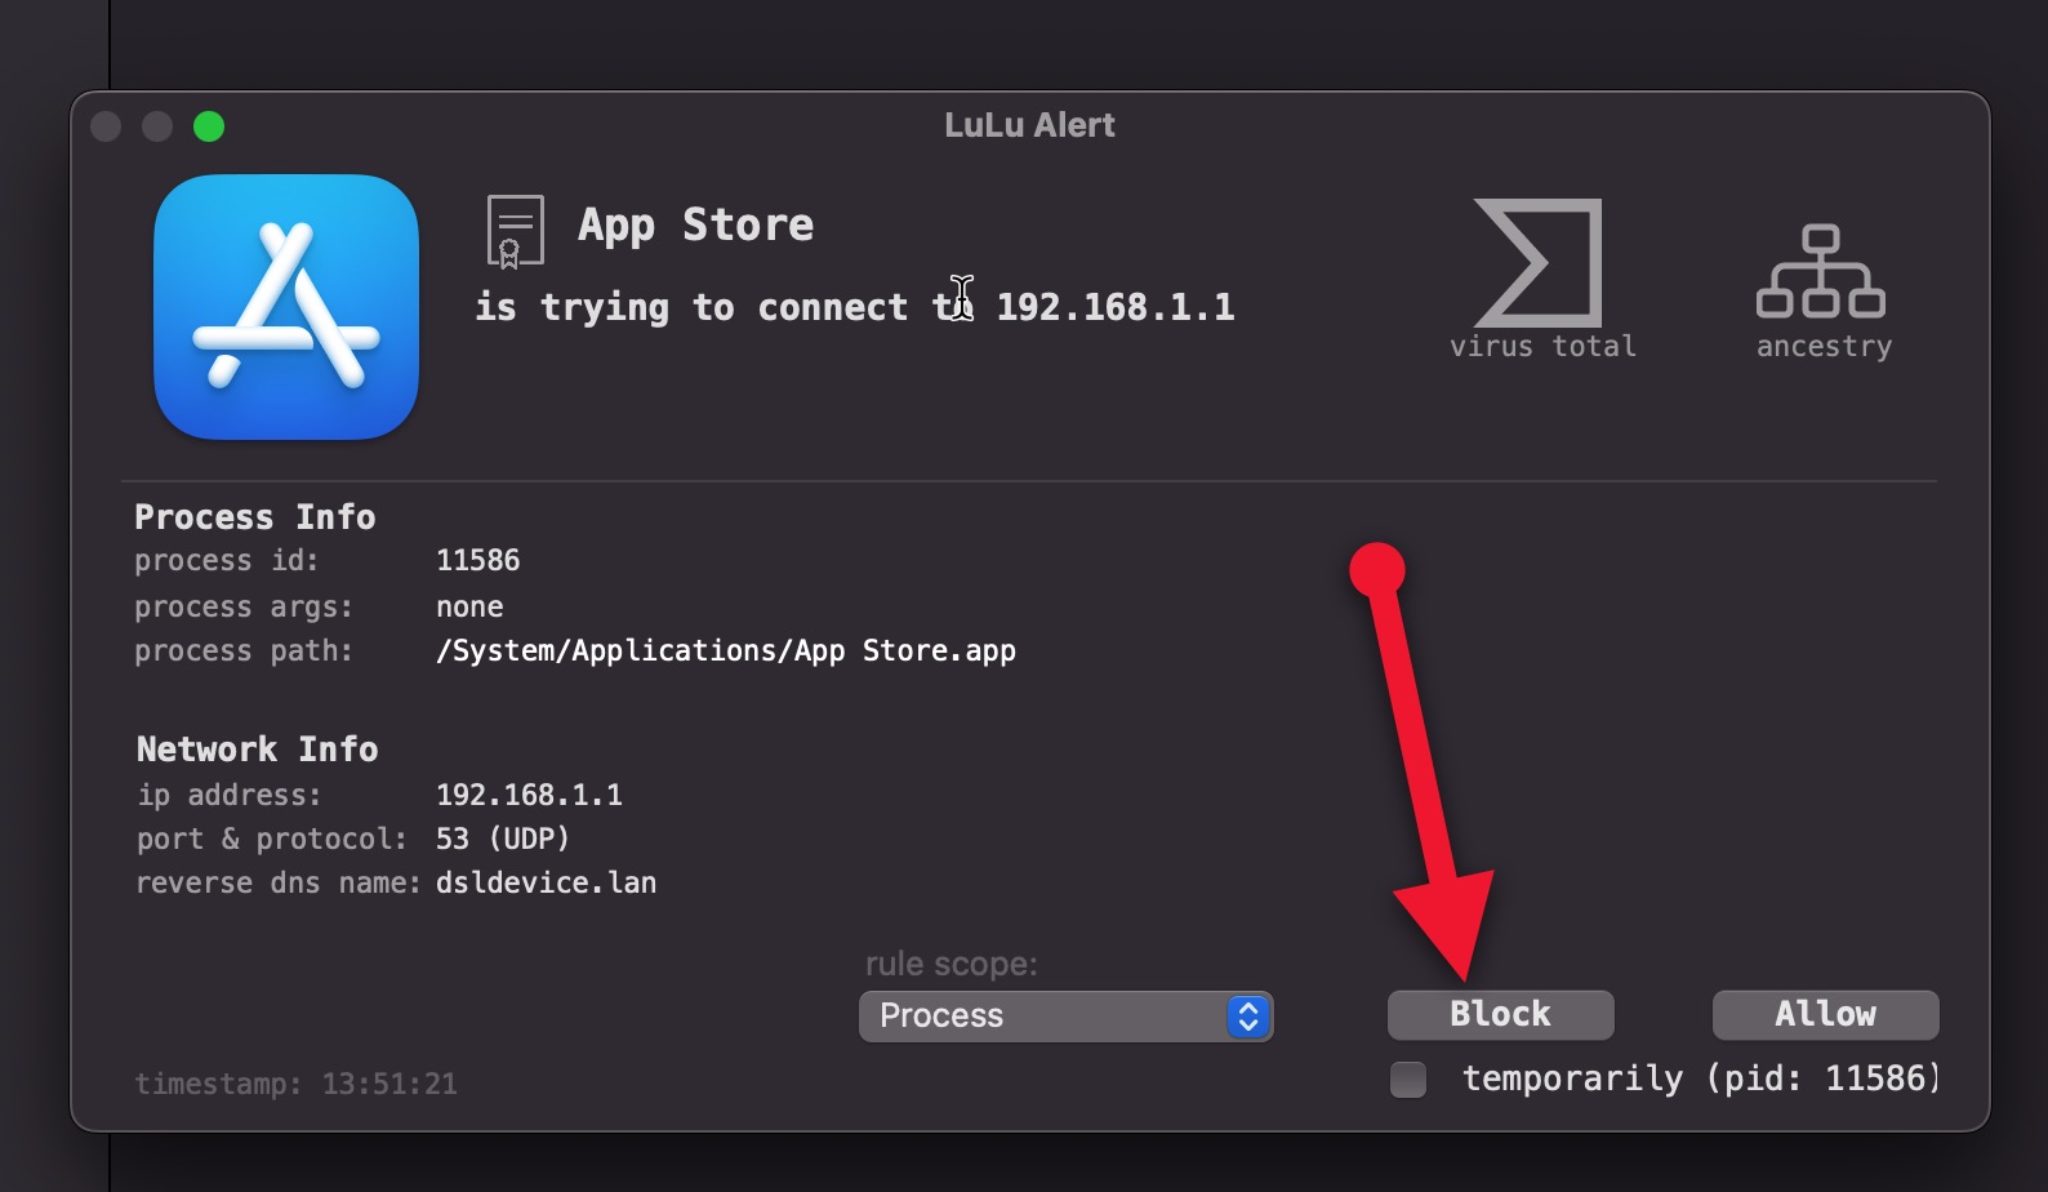The width and height of the screenshot is (2048, 1192).
Task: Show the process ancestry tree icon
Action: 1821,270
